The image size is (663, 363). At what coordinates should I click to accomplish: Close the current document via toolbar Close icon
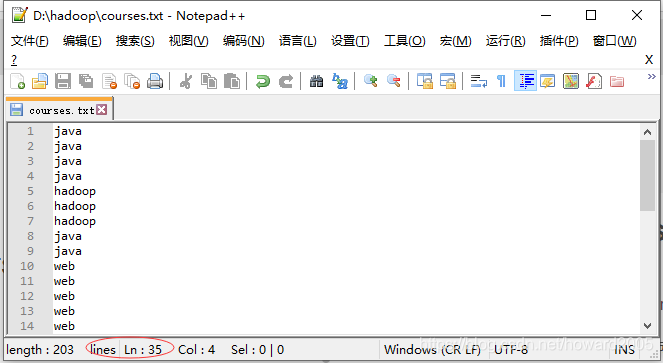(x=109, y=81)
